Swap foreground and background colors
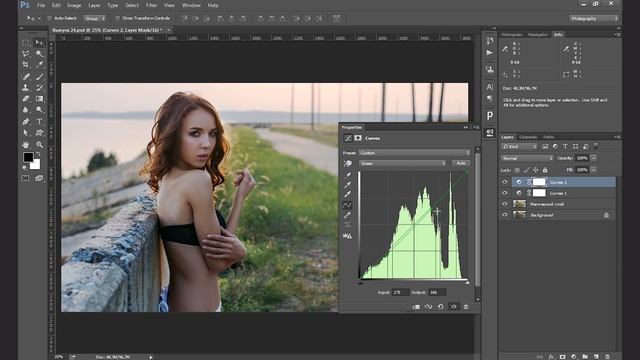The width and height of the screenshot is (640, 360). 38,154
